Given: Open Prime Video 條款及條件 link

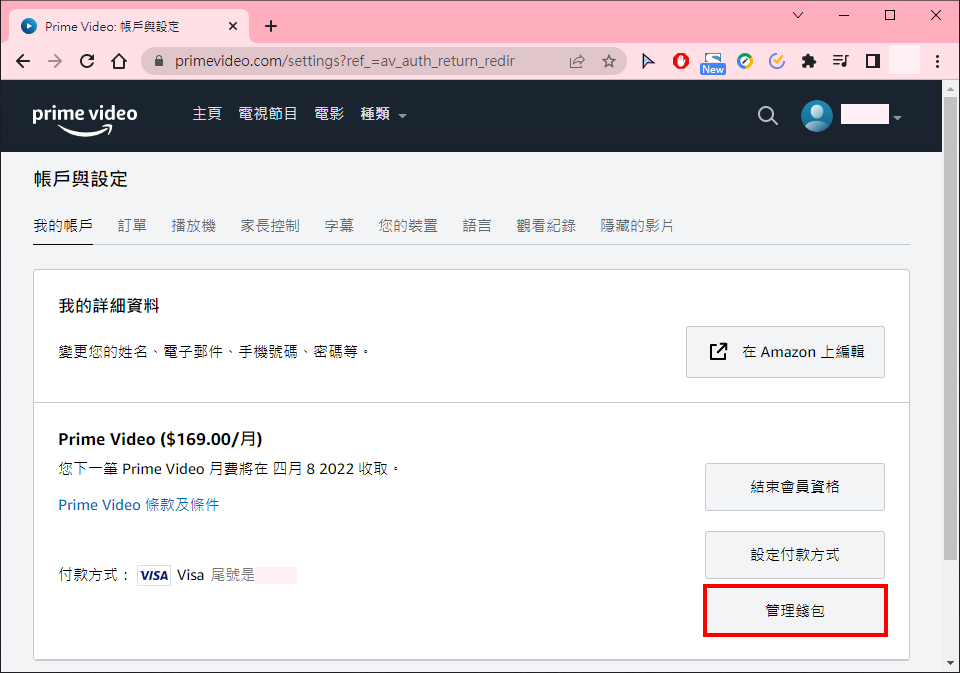Looking at the screenshot, I should [x=138, y=505].
